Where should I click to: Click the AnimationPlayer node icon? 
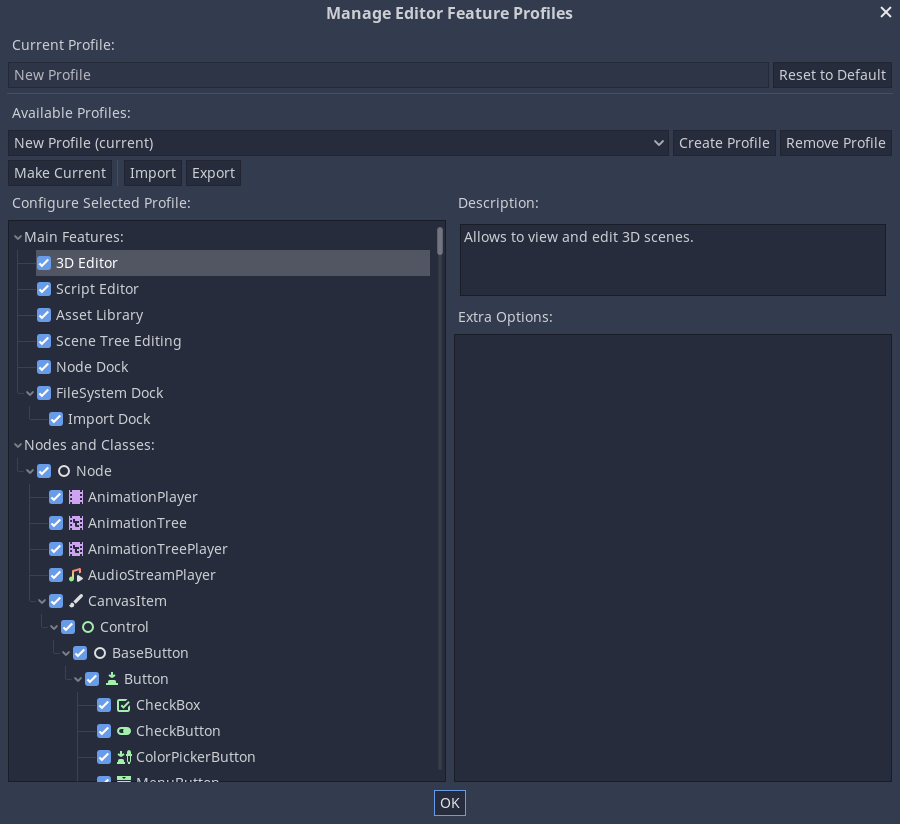(x=76, y=496)
